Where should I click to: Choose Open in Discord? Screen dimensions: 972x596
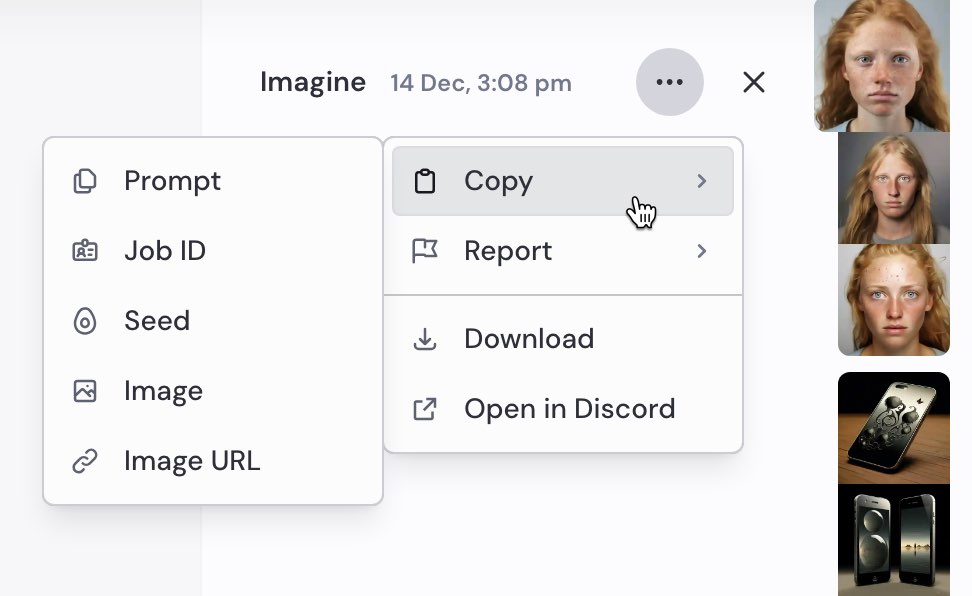point(569,409)
